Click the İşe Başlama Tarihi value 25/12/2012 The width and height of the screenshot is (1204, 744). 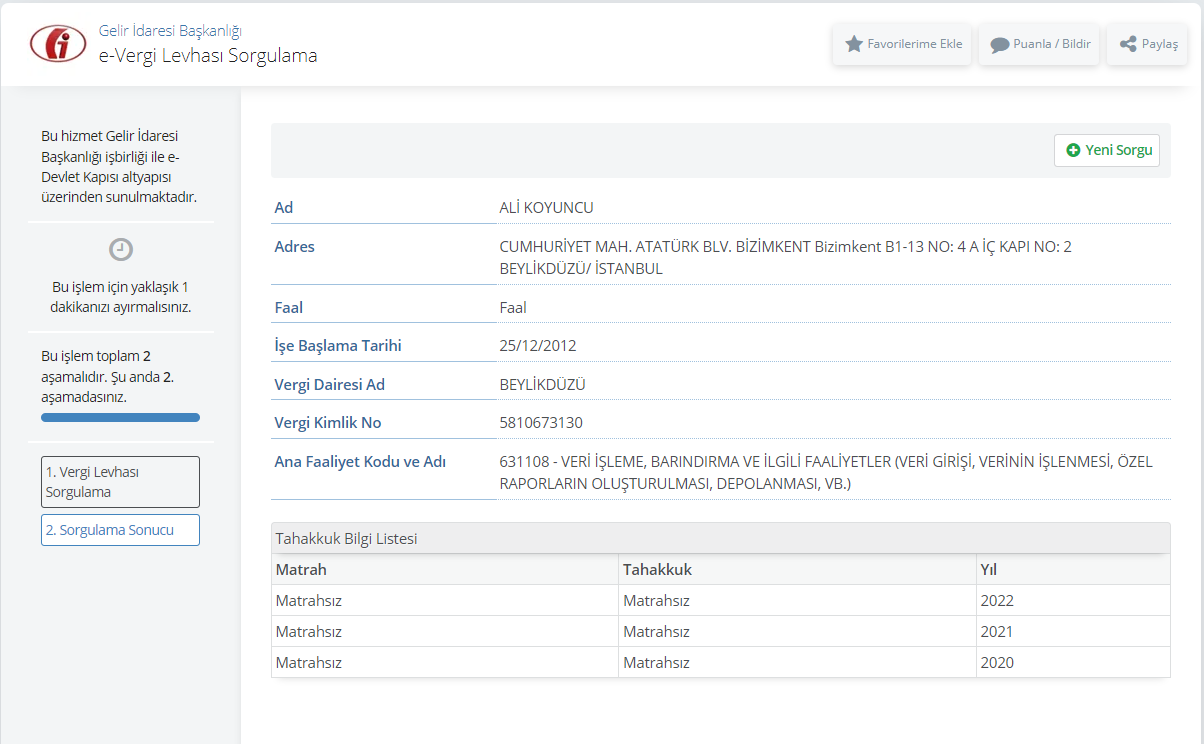pyautogui.click(x=538, y=346)
